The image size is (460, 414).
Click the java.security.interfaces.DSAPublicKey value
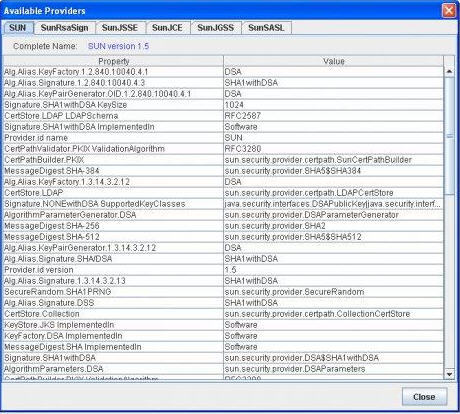(334, 204)
